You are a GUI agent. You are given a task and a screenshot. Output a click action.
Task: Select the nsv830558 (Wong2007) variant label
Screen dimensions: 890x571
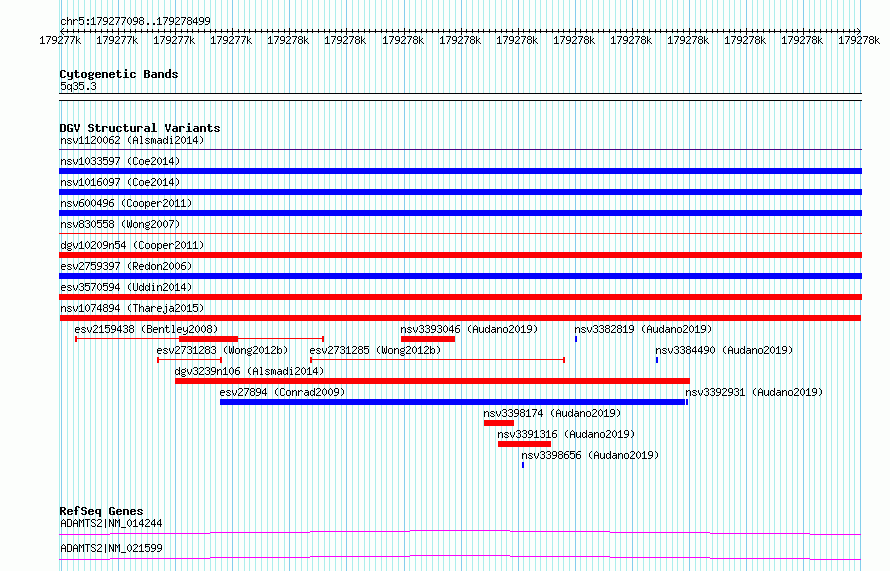tap(120, 224)
